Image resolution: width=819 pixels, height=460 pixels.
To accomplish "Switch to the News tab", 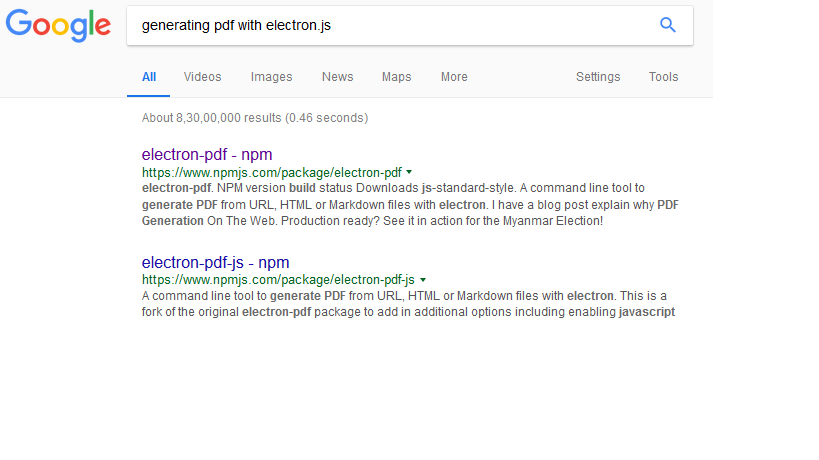I will click(337, 77).
